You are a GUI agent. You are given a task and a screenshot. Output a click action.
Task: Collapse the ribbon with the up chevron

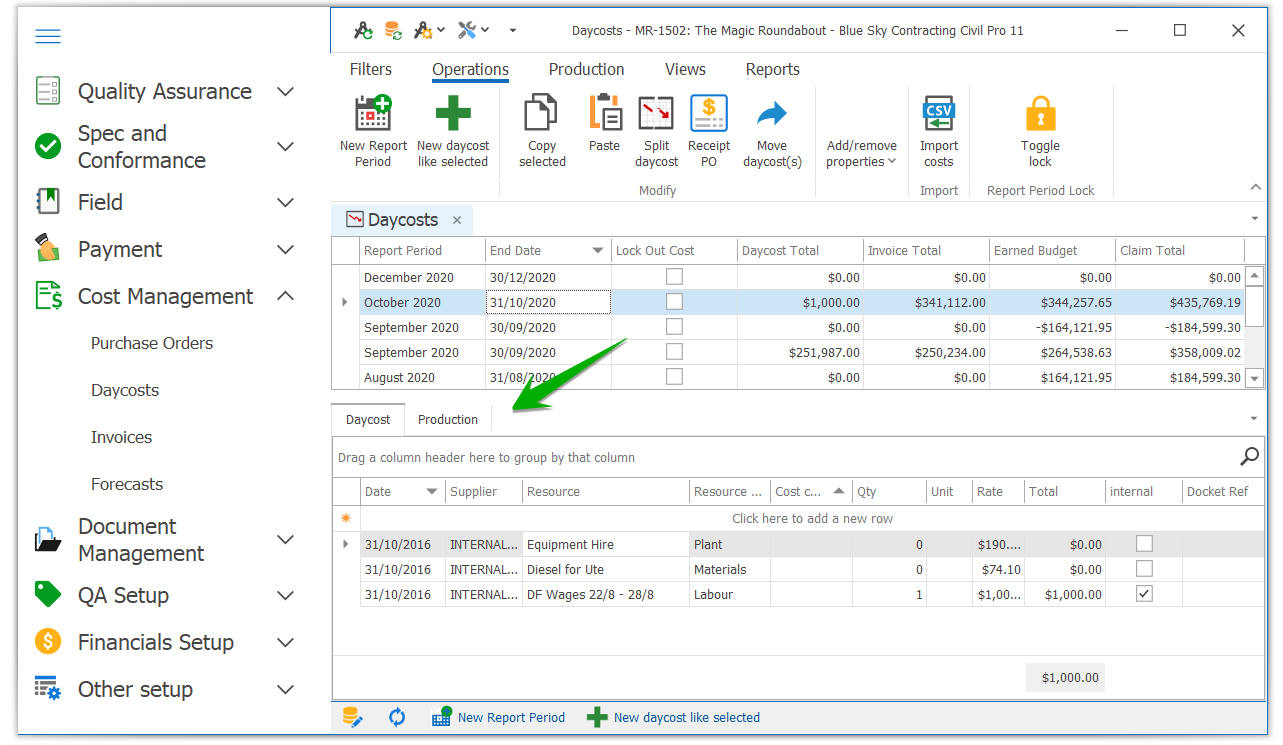click(1256, 188)
